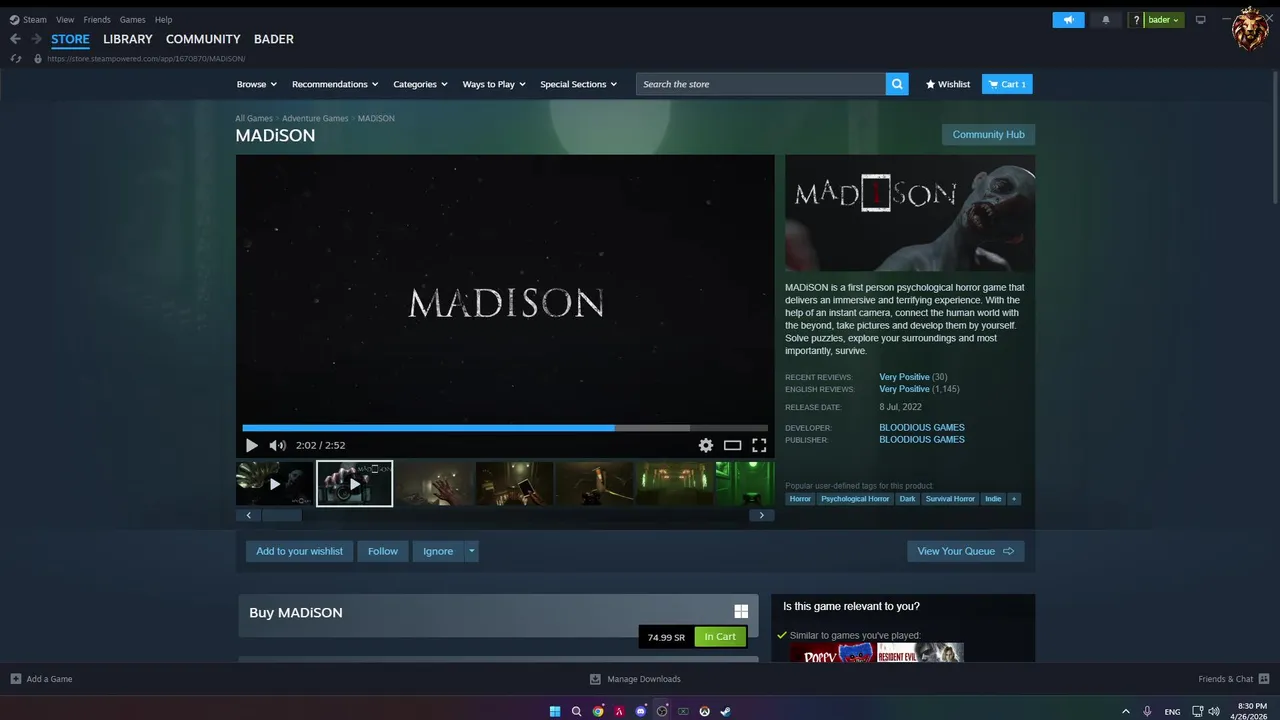Open the Windows Start menu
1280x720 pixels.
click(x=555, y=712)
